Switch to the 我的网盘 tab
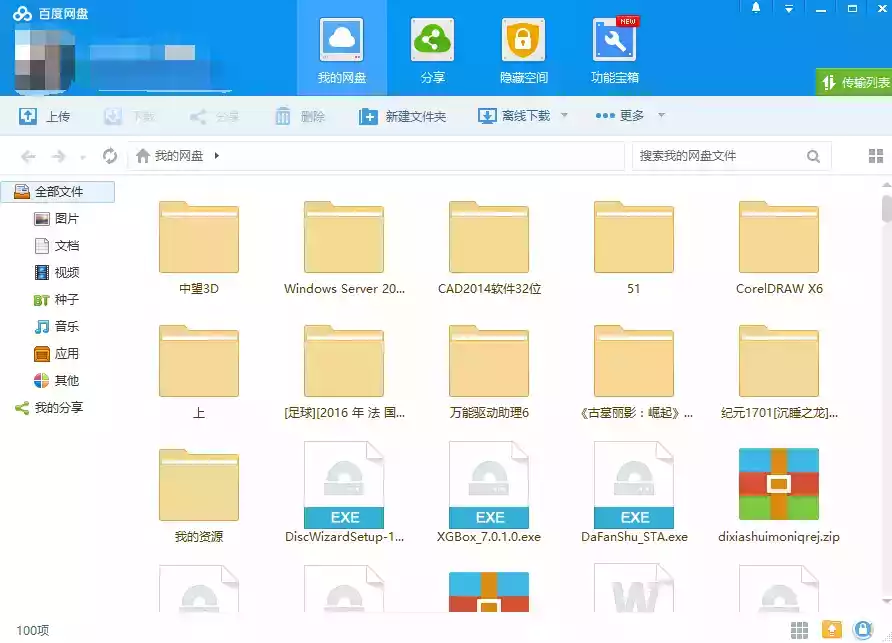The height and width of the screenshot is (643, 892). click(342, 47)
